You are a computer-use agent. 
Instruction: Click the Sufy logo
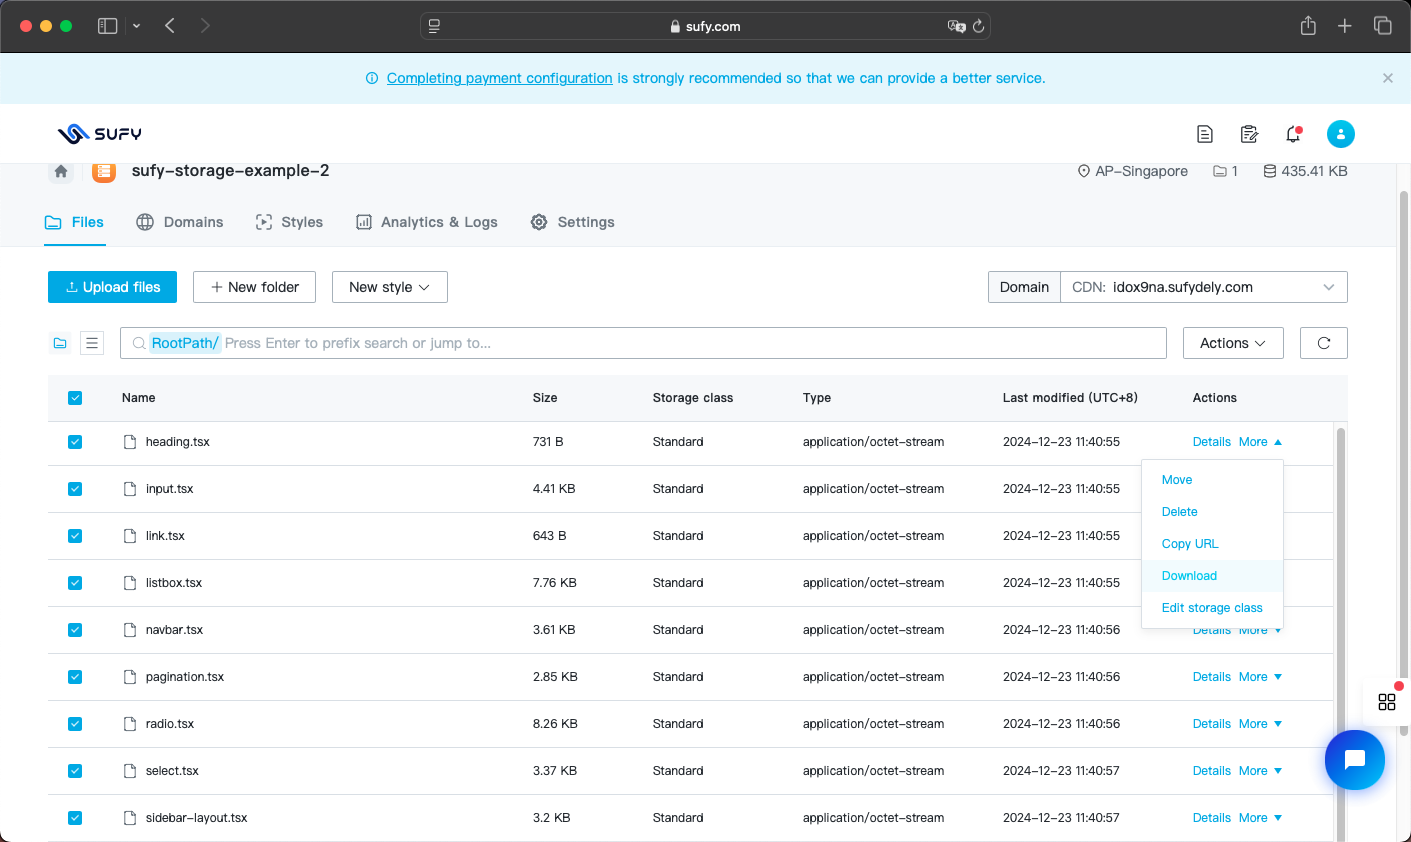tap(99, 134)
